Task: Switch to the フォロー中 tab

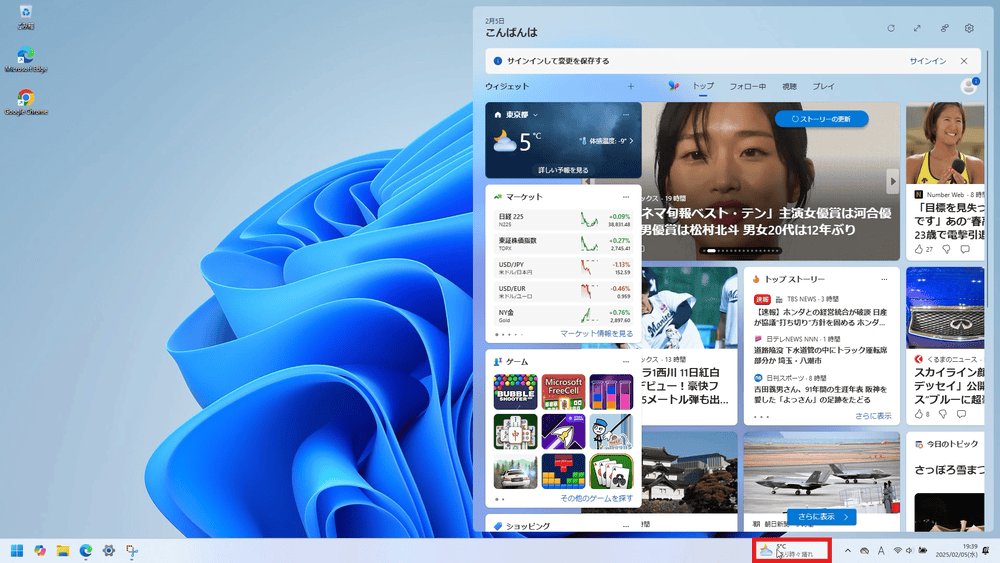Action: coord(747,87)
